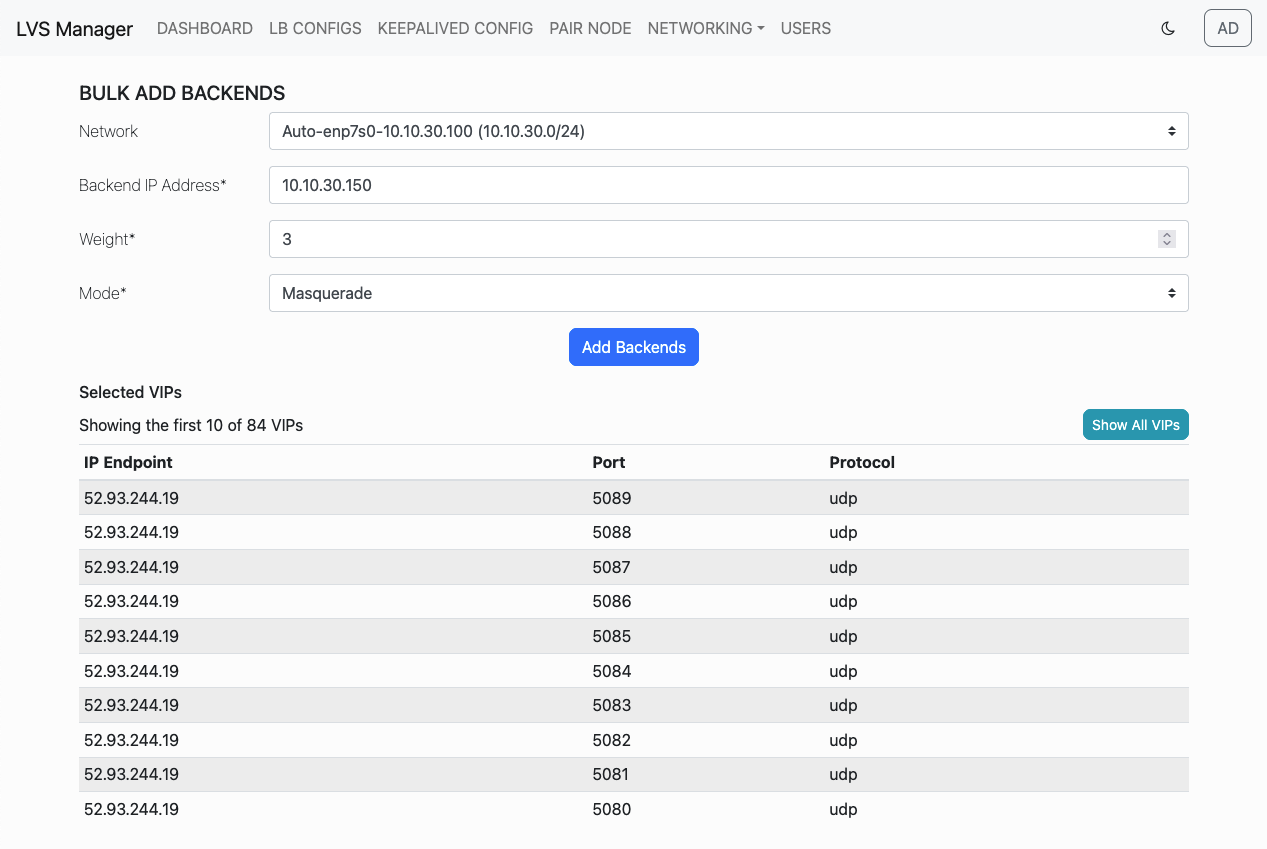Select port 5086 cell
The image size is (1267, 849).
(612, 601)
